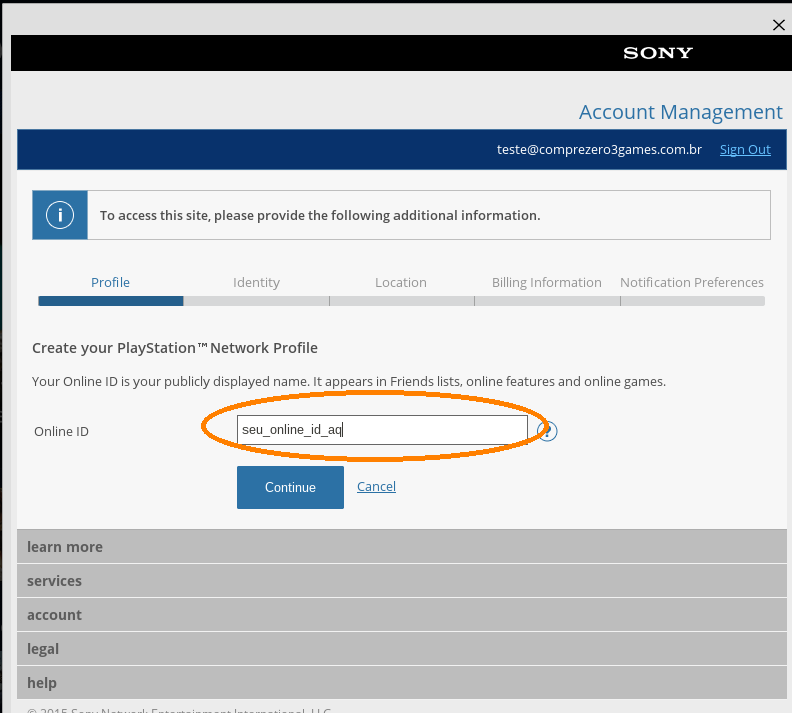This screenshot has height=713, width=792.
Task: Click the Continue button
Action: click(290, 487)
